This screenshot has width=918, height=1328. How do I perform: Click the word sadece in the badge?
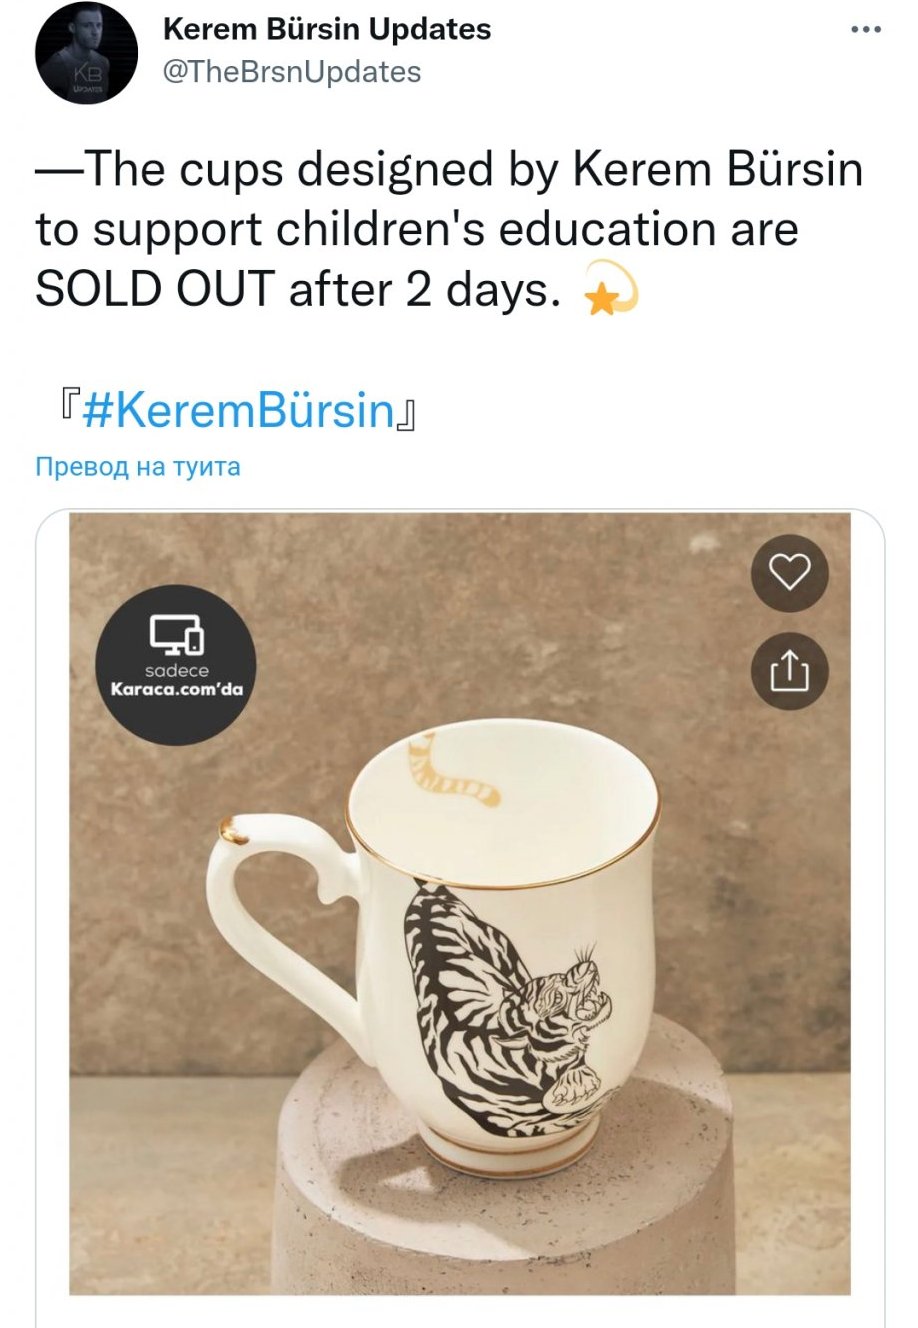tap(176, 670)
